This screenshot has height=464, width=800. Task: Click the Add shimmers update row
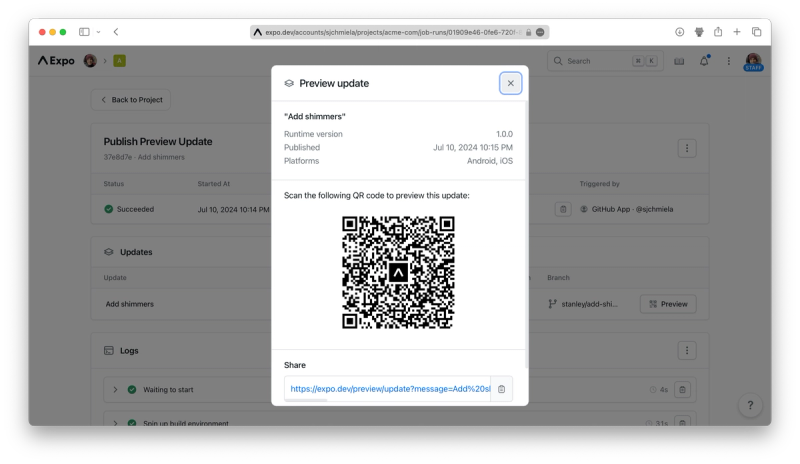click(130, 304)
